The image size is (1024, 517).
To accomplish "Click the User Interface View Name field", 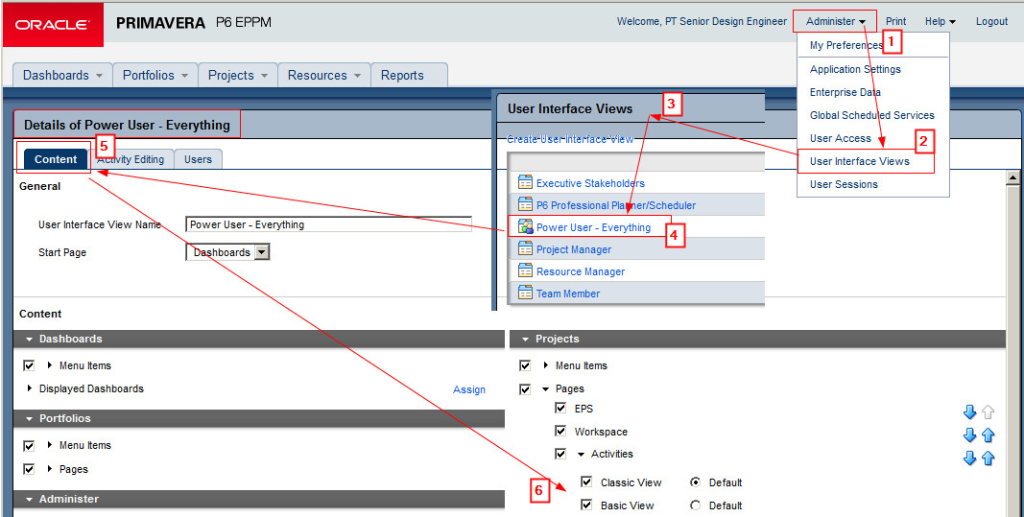I will click(328, 225).
